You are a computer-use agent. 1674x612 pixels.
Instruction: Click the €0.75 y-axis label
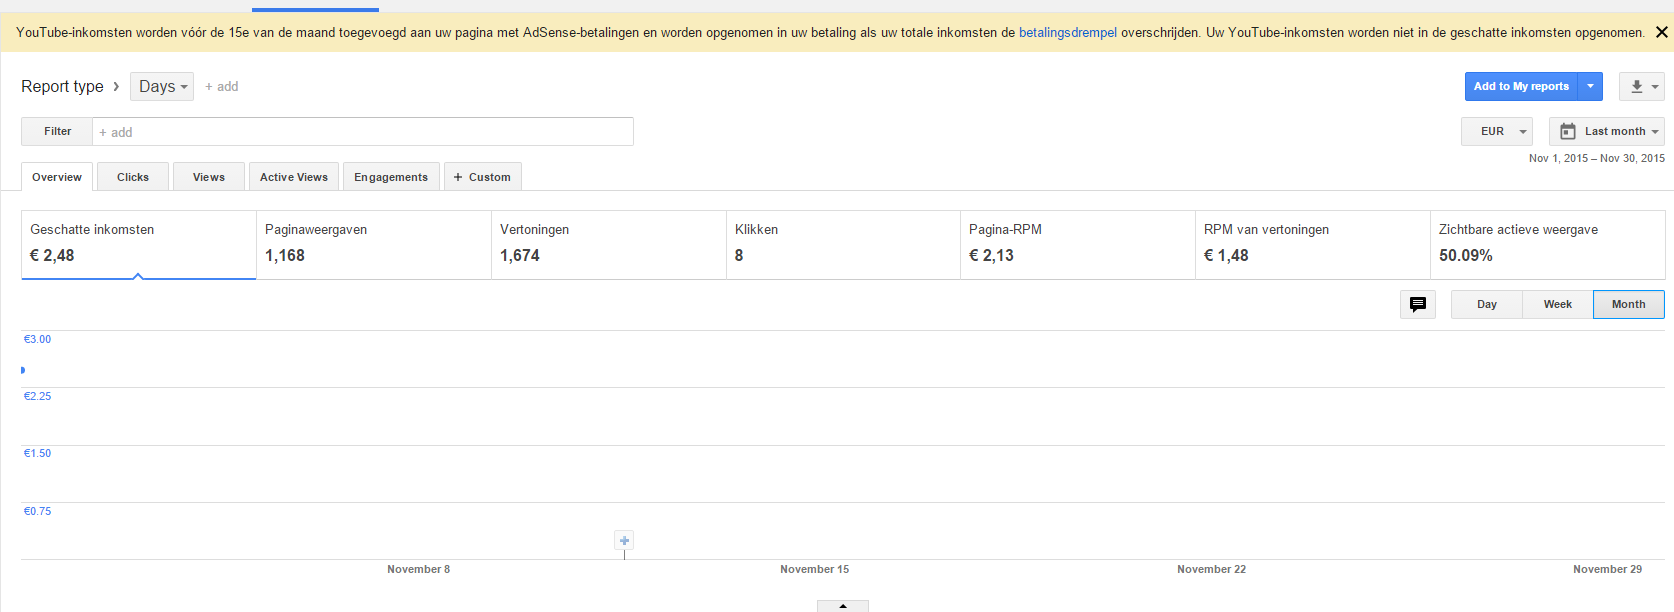point(37,511)
